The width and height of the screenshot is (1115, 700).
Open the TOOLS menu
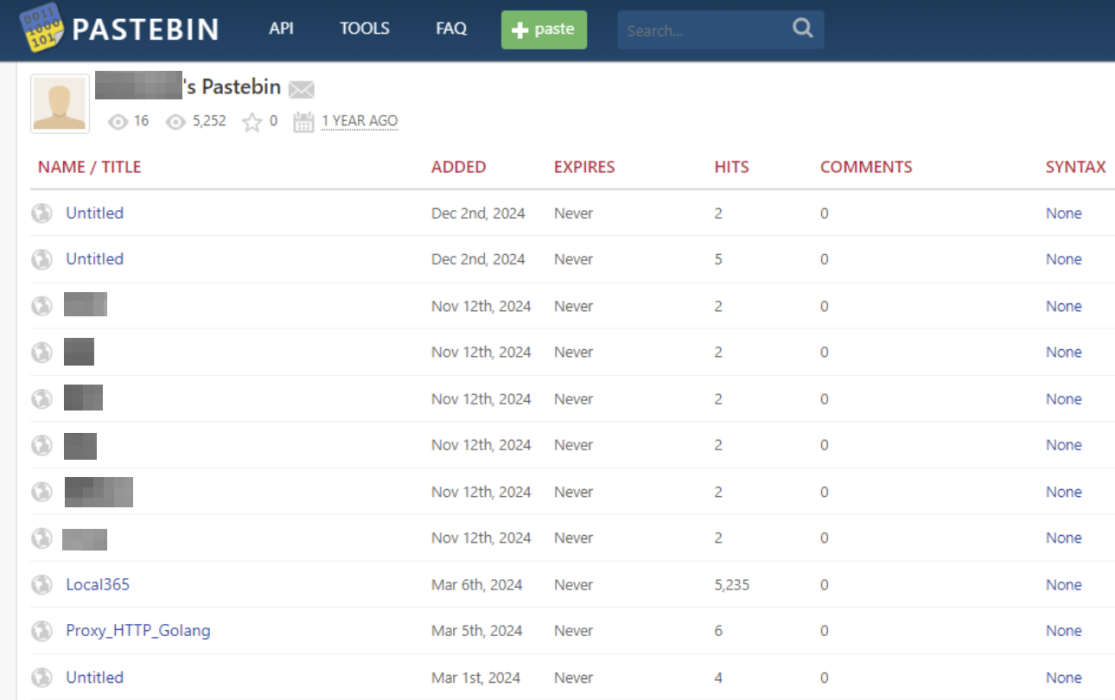364,29
